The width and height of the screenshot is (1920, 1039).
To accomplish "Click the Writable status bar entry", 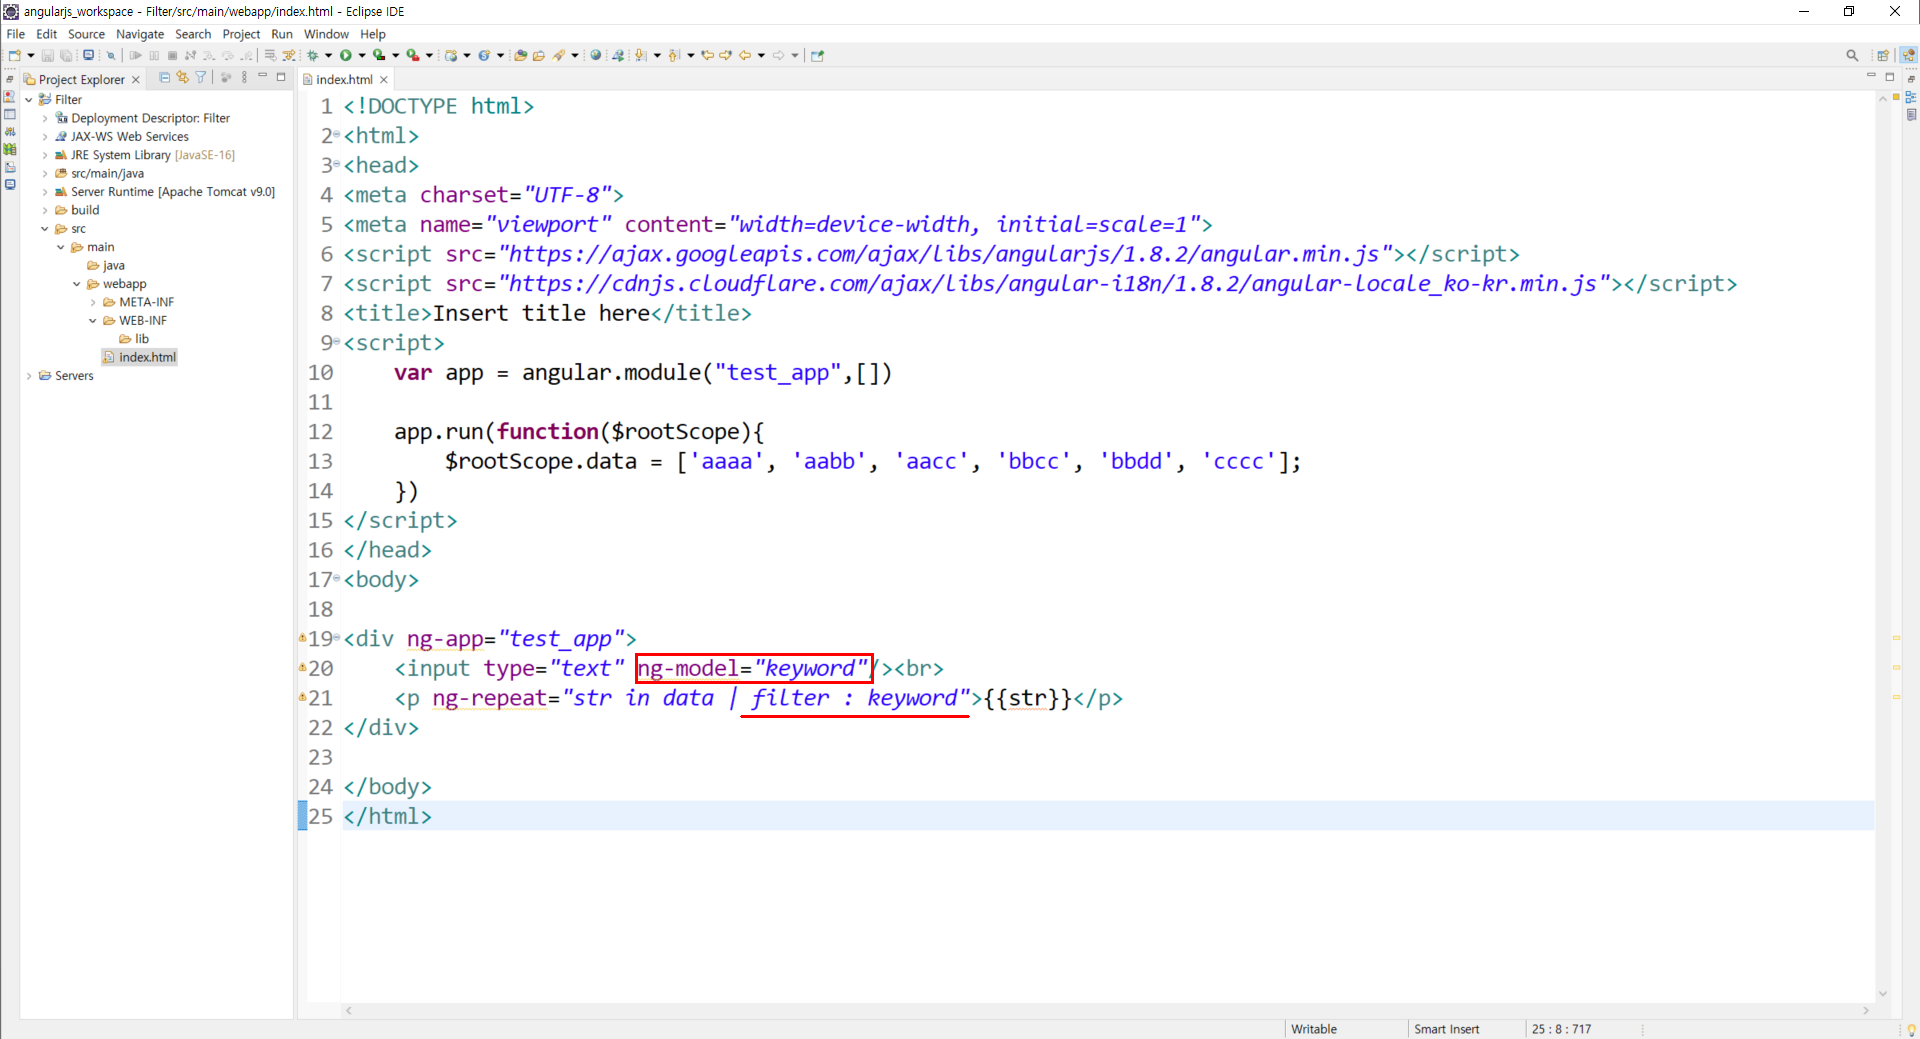I will click(1313, 1029).
